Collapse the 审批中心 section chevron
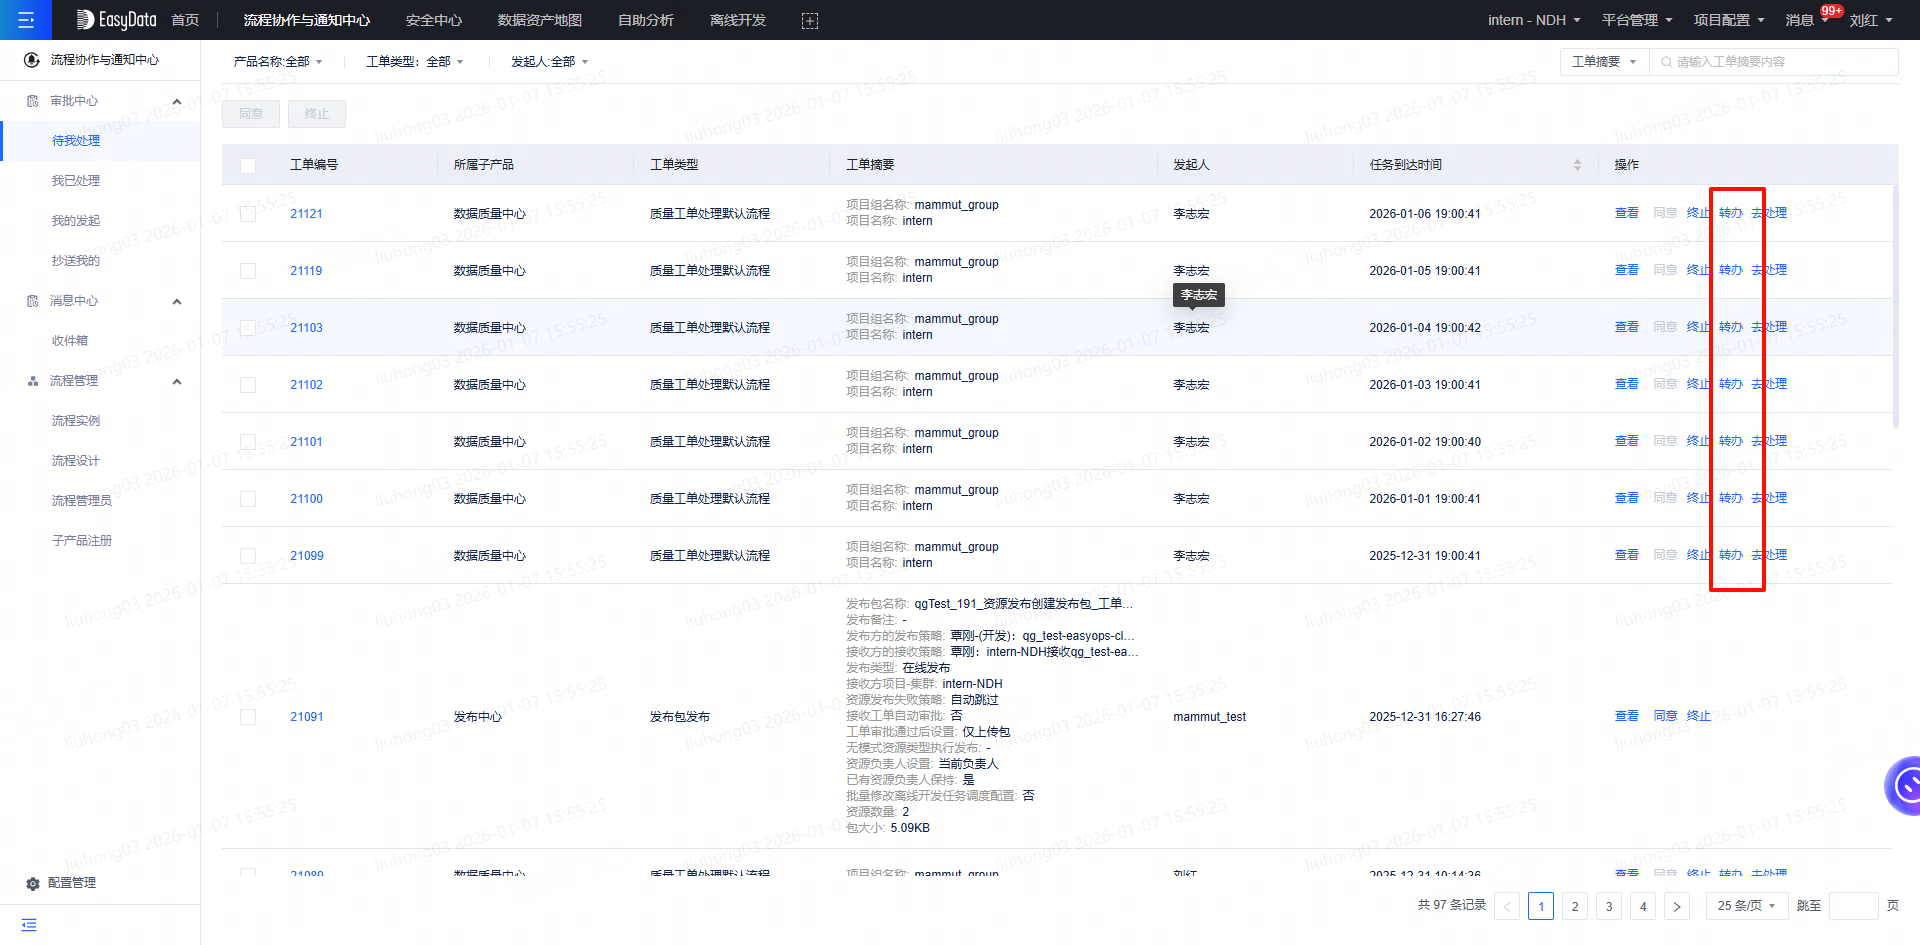 tap(177, 101)
